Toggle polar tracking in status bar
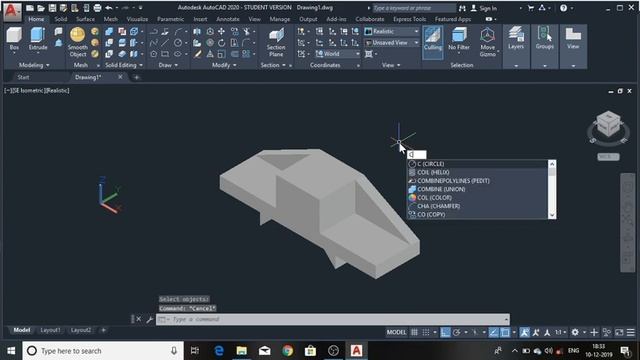640x360 pixels. coord(456,332)
